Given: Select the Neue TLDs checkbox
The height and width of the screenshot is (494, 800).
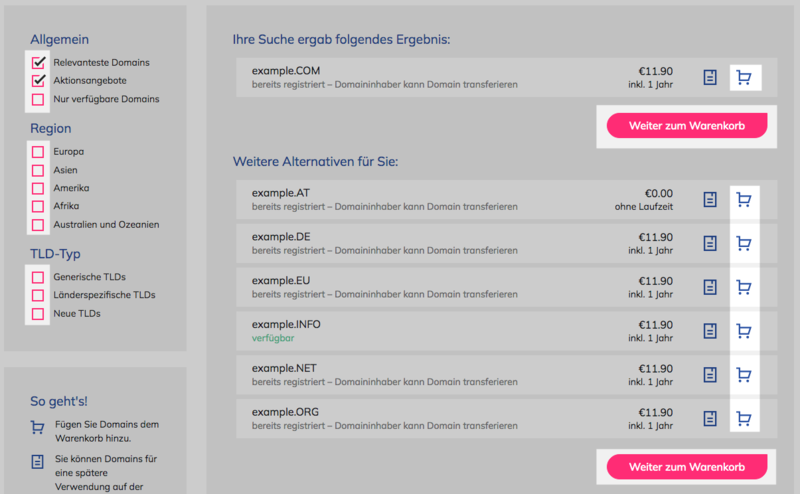Looking at the screenshot, I should [x=38, y=314].
